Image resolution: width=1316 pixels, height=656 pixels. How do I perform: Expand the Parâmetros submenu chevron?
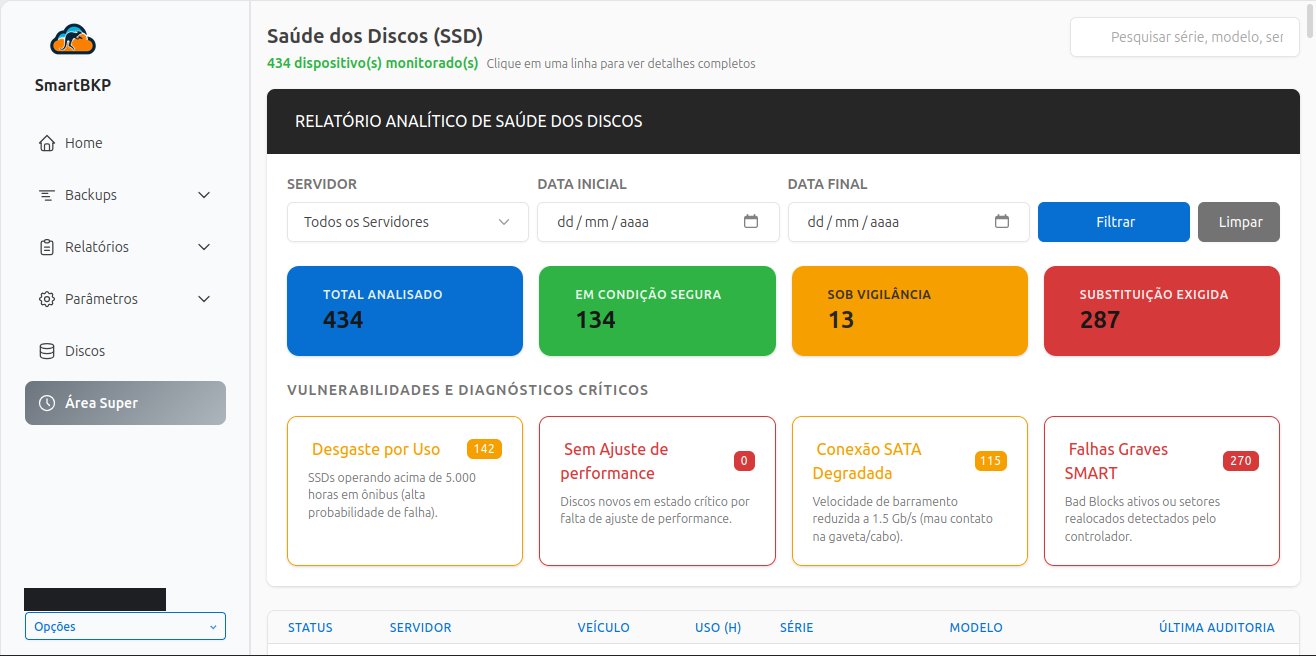(204, 299)
